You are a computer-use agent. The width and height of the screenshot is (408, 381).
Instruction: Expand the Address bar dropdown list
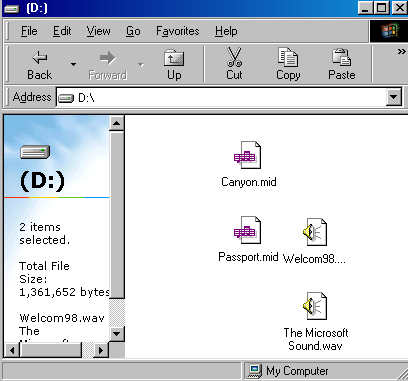394,97
